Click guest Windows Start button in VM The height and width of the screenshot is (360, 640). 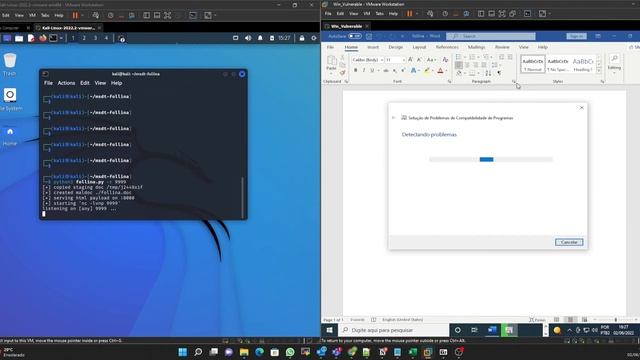329,330
